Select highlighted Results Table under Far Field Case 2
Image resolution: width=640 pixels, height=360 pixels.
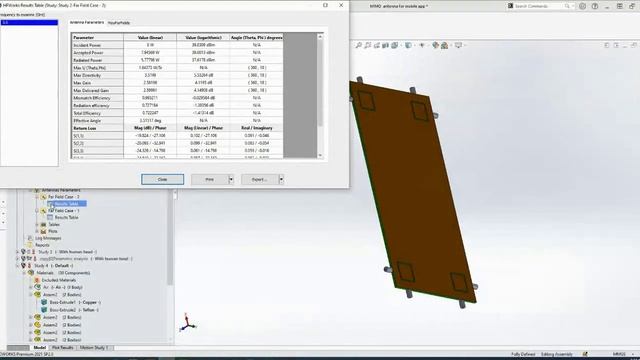67,204
